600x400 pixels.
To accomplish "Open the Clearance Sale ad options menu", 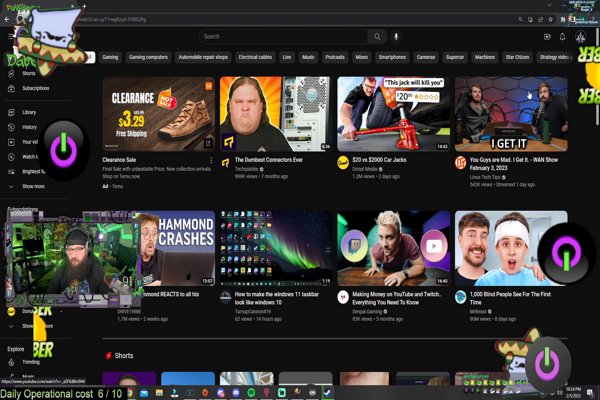I will pyautogui.click(x=211, y=160).
